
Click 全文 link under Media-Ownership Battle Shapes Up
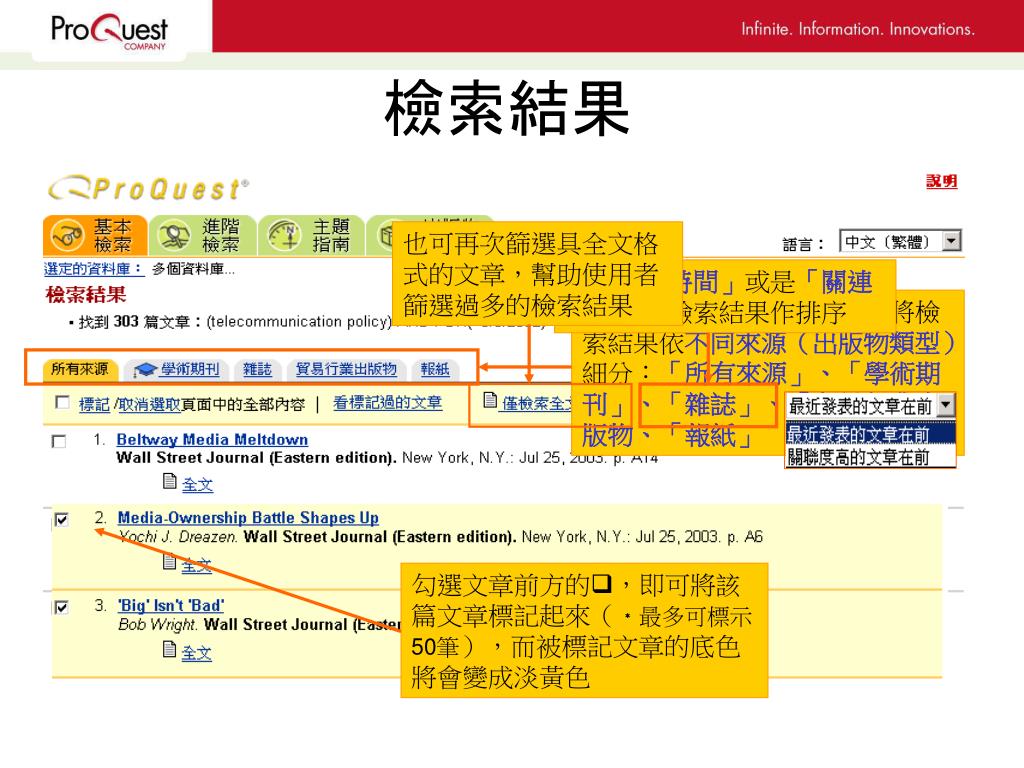point(197,566)
